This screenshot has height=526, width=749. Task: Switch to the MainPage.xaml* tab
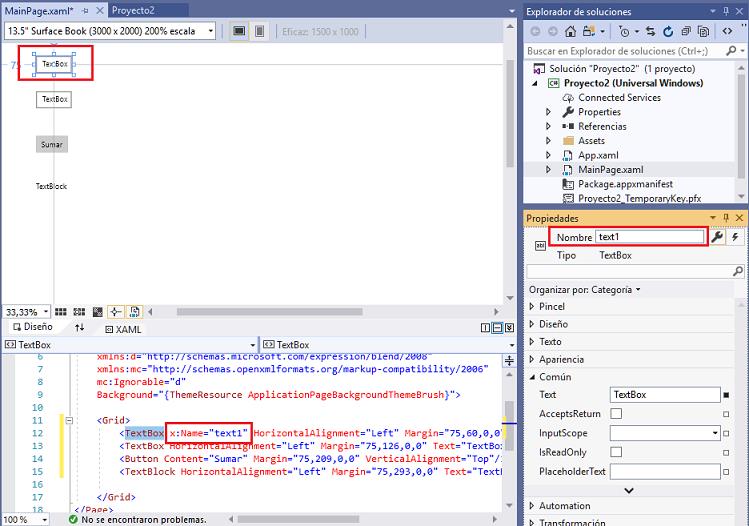click(38, 11)
